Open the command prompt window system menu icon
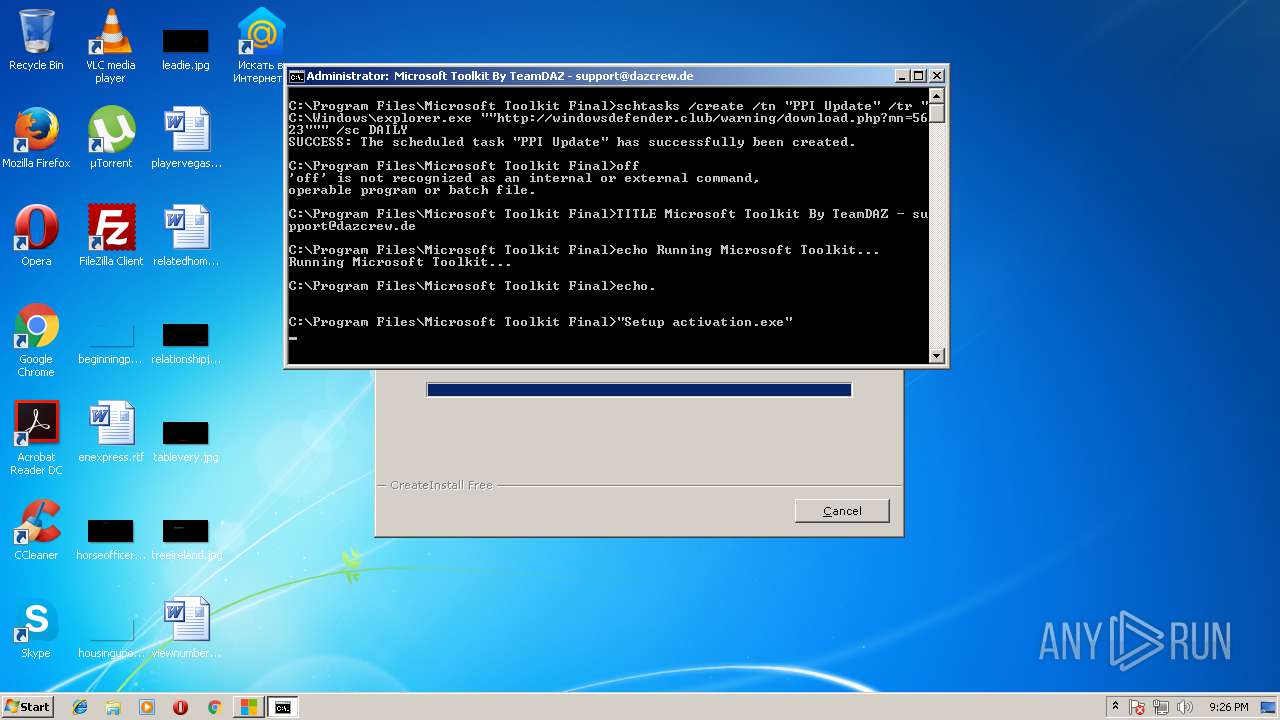This screenshot has height=720, width=1280. (296, 76)
